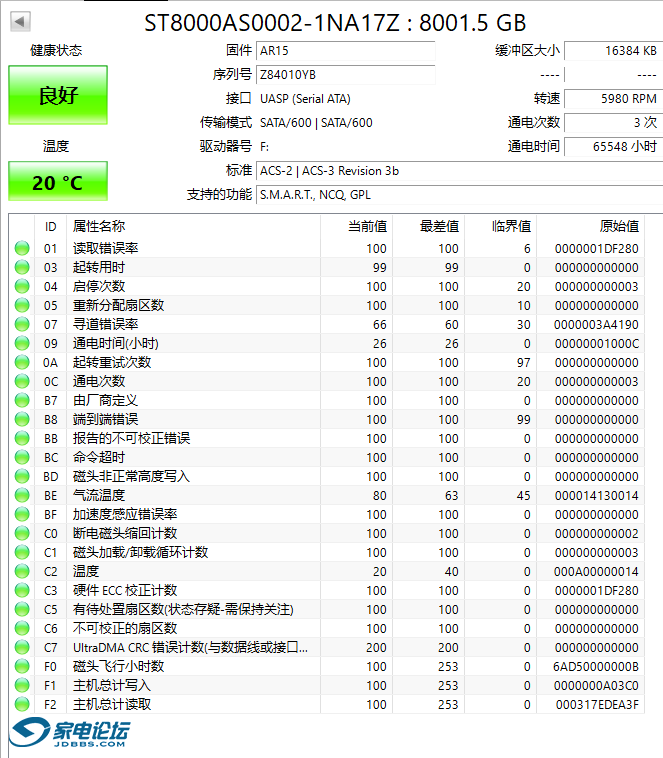
Task: Select the 读取错误率 attribute name
Action: click(x=105, y=248)
